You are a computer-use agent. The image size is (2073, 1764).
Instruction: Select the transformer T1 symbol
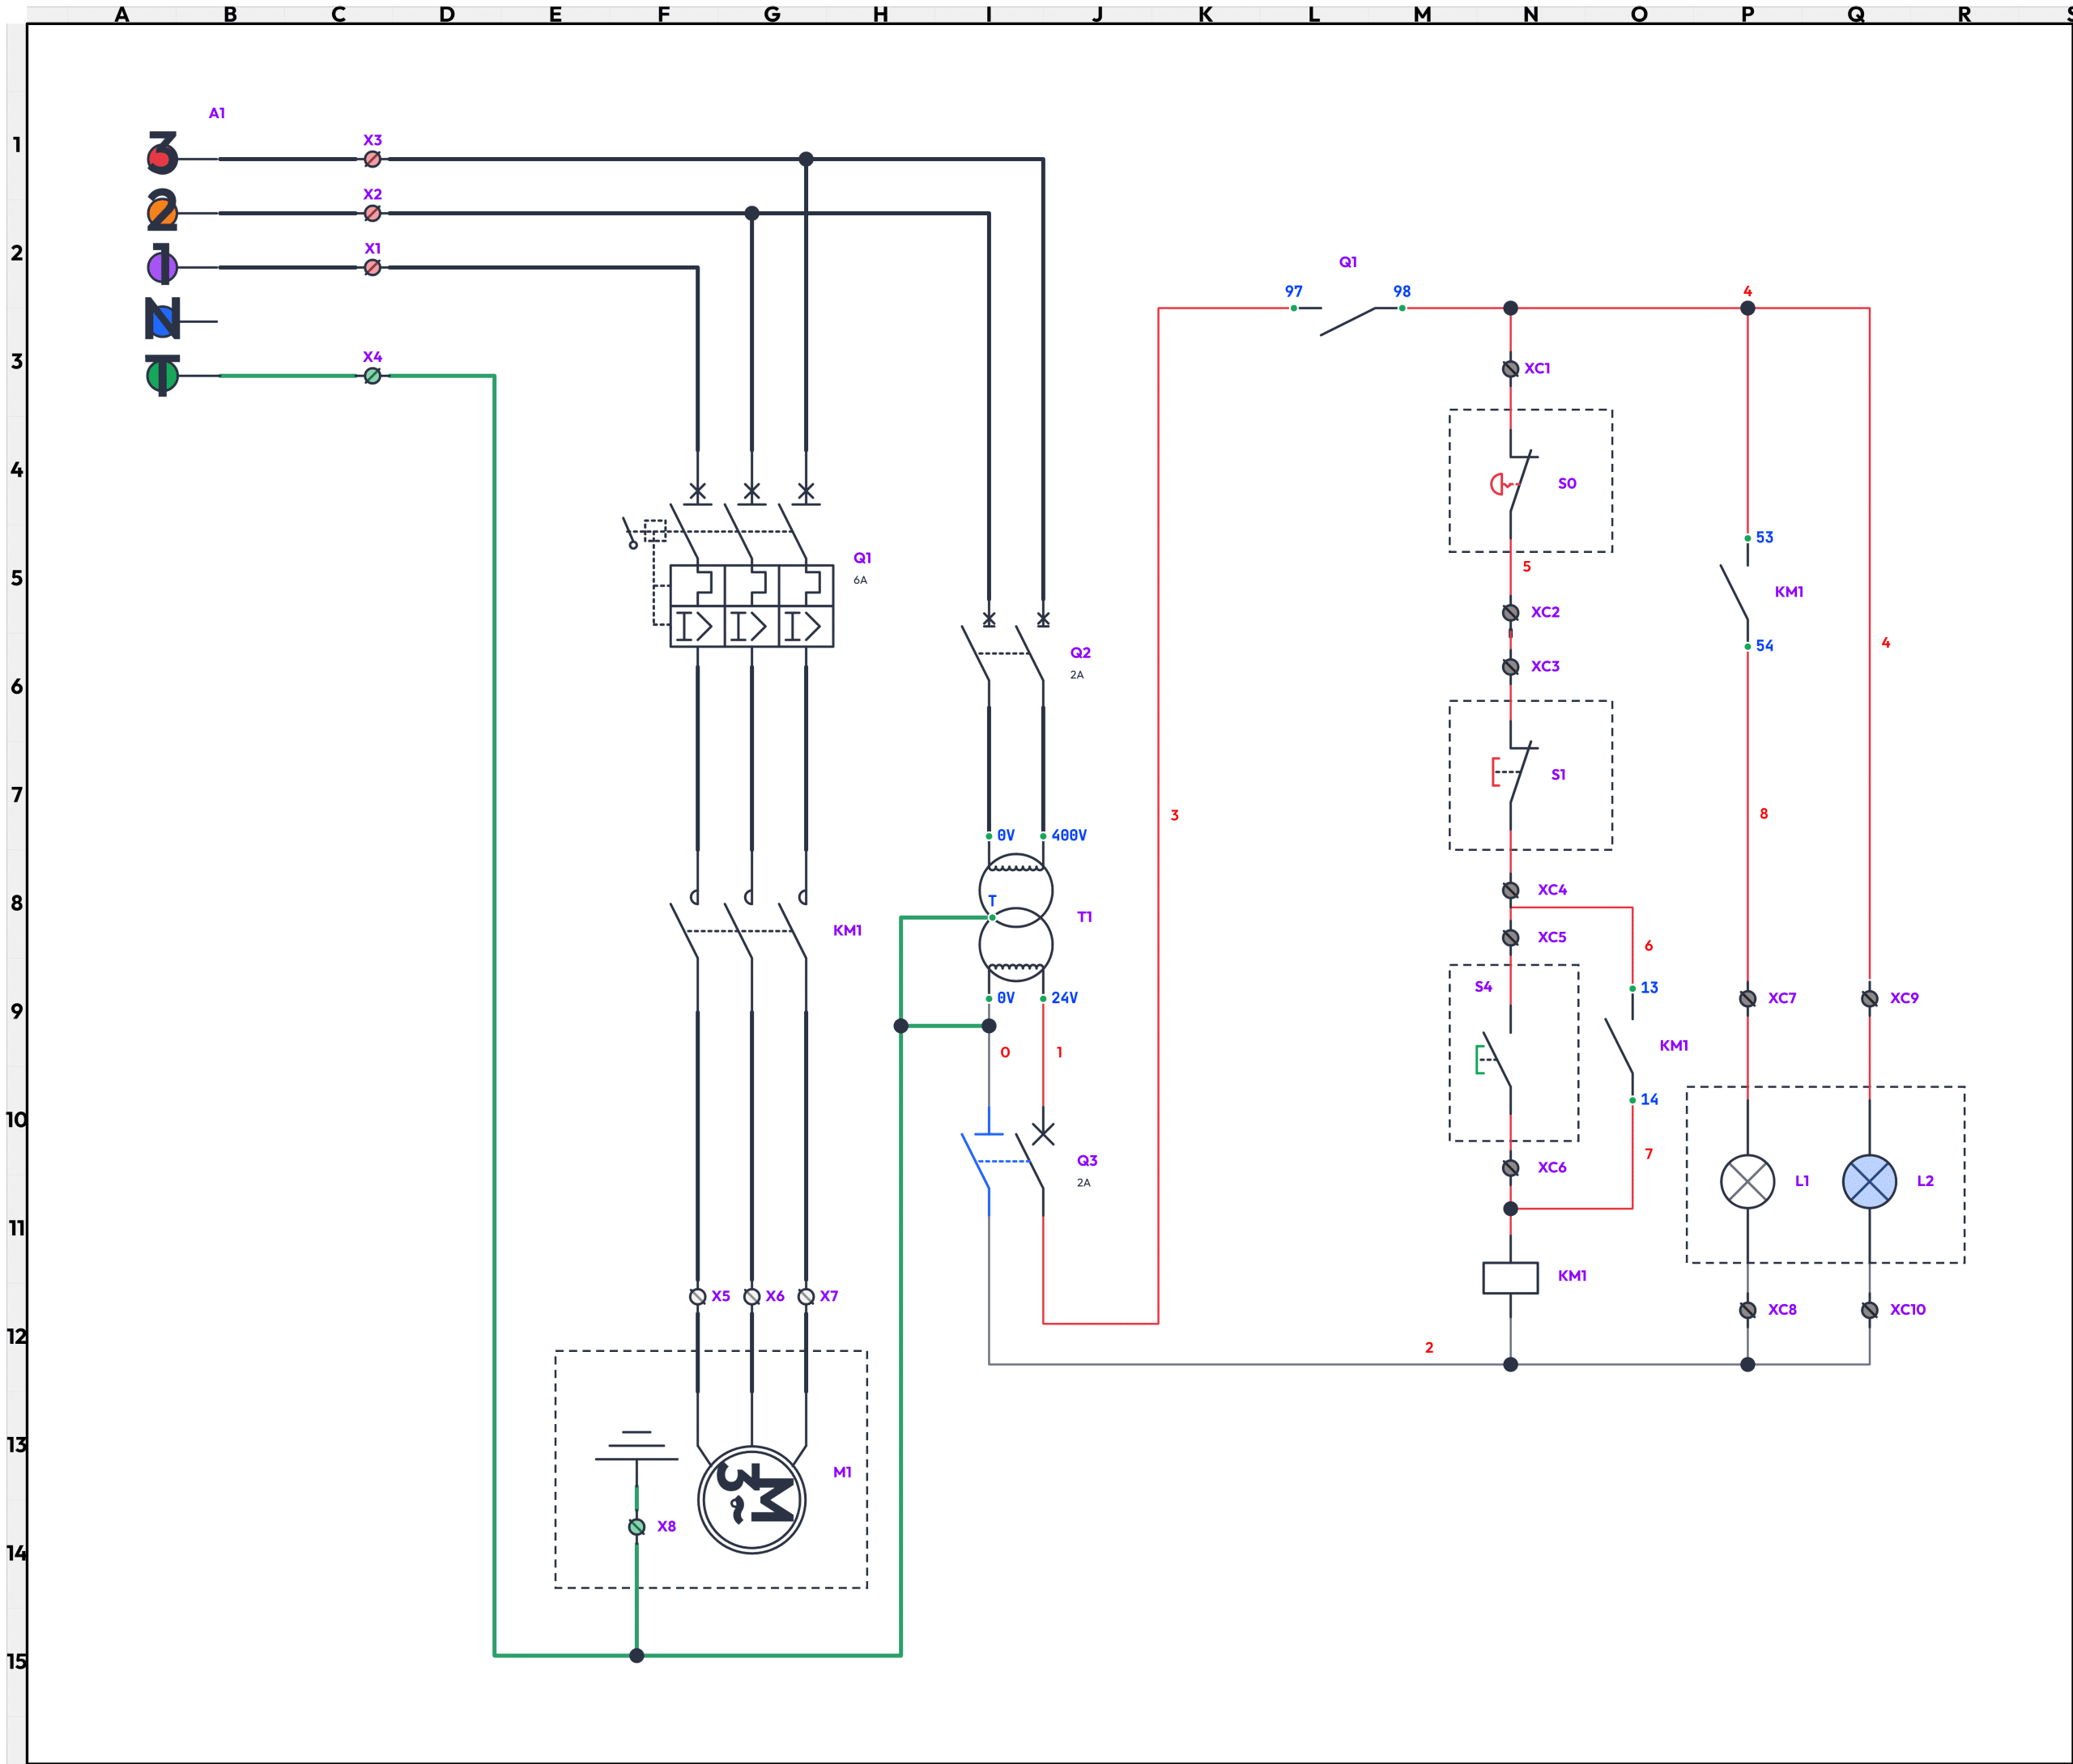point(1015,917)
